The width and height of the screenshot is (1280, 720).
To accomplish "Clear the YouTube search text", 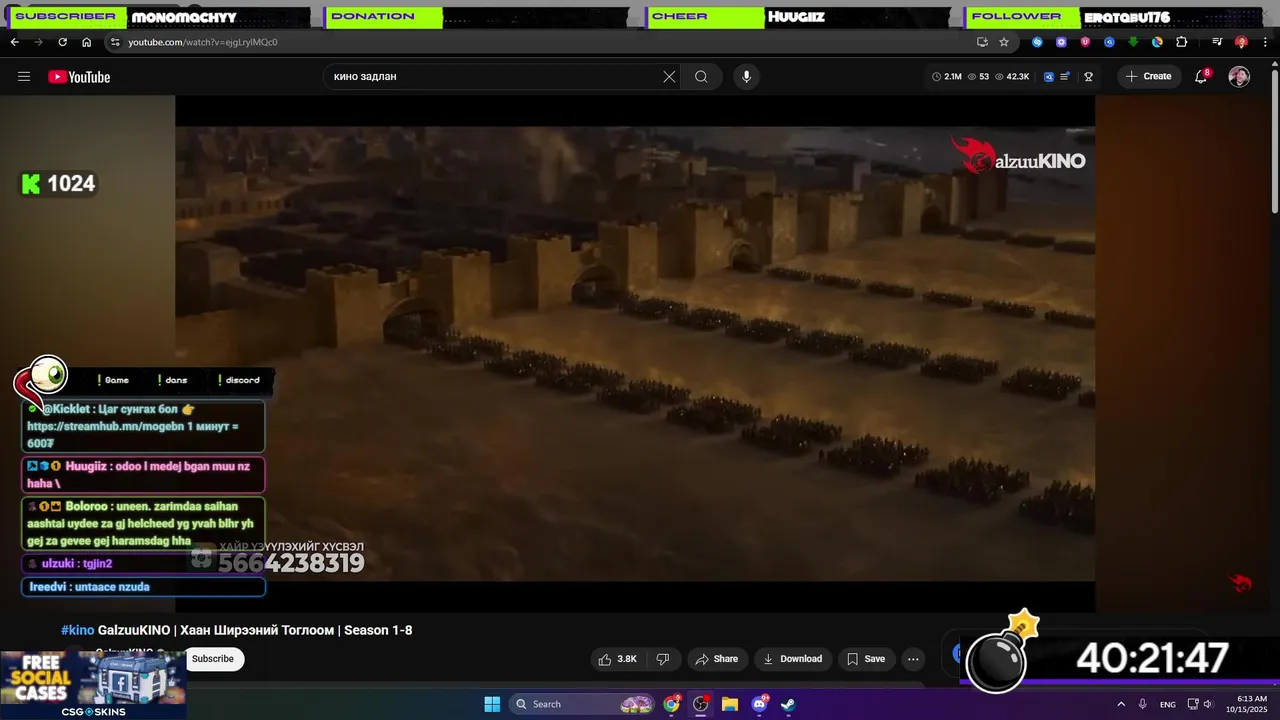I will pos(669,77).
